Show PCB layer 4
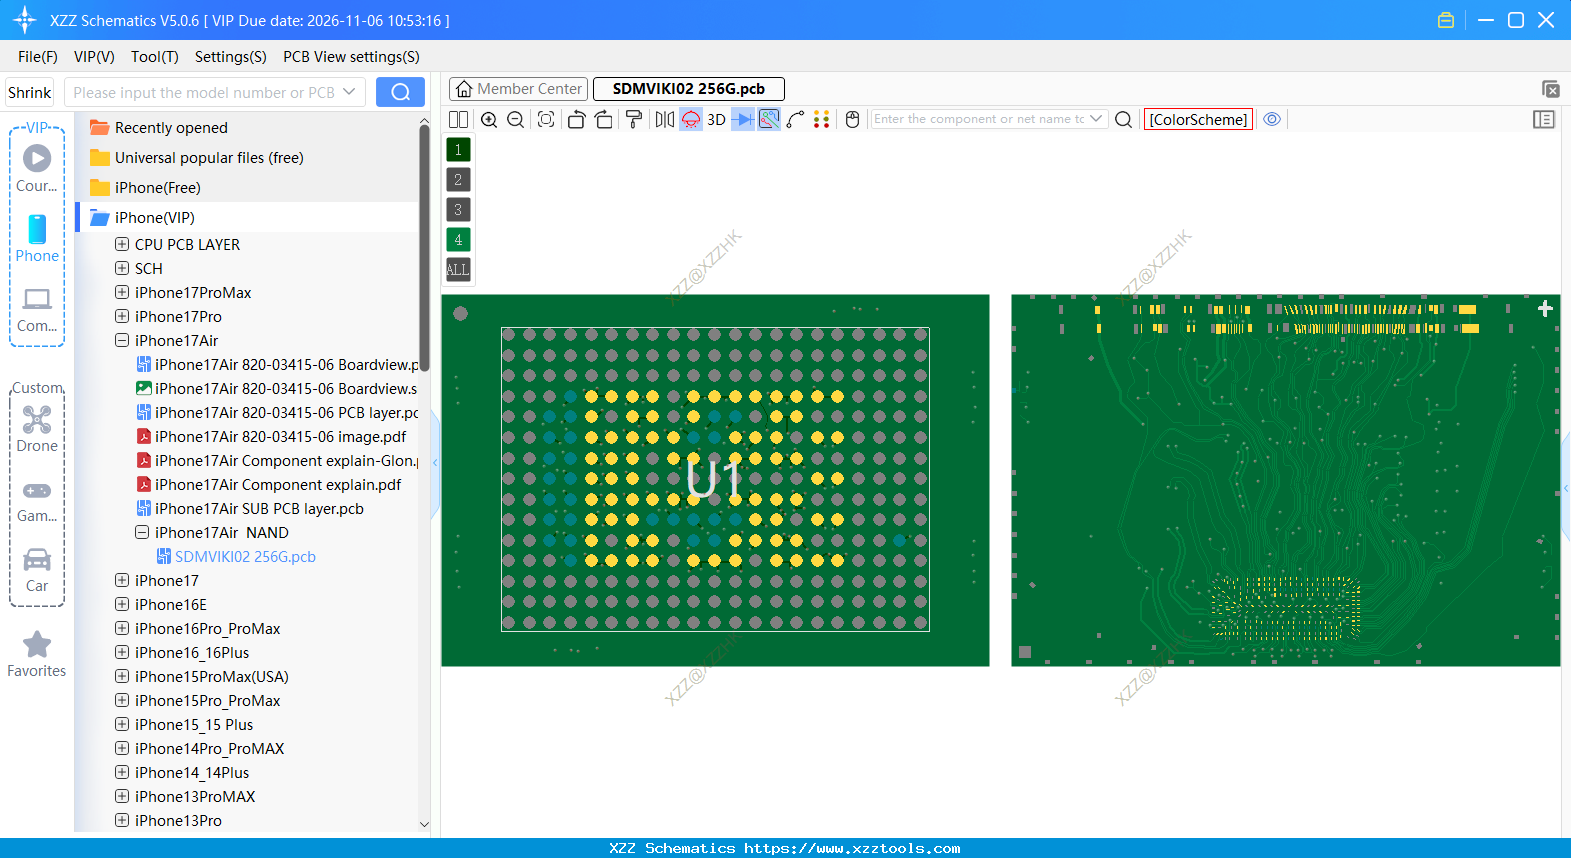 tap(458, 240)
